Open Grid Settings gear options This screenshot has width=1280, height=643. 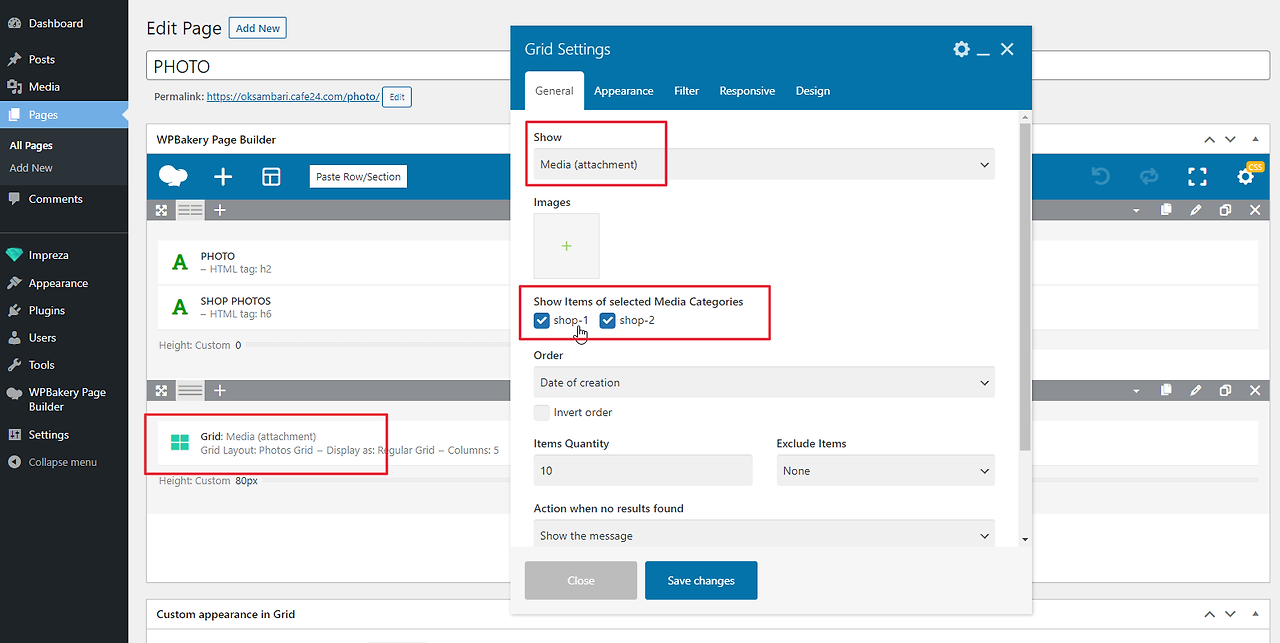(961, 49)
